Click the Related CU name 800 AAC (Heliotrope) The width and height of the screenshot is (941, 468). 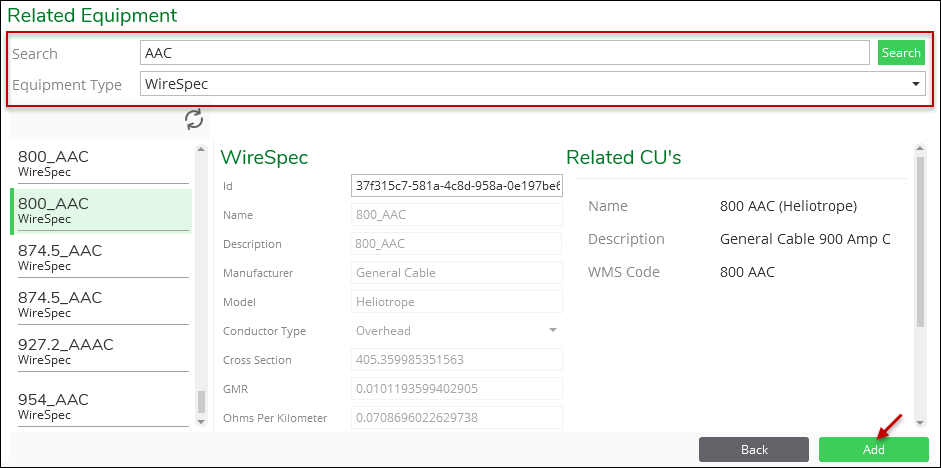pyautogui.click(x=789, y=206)
